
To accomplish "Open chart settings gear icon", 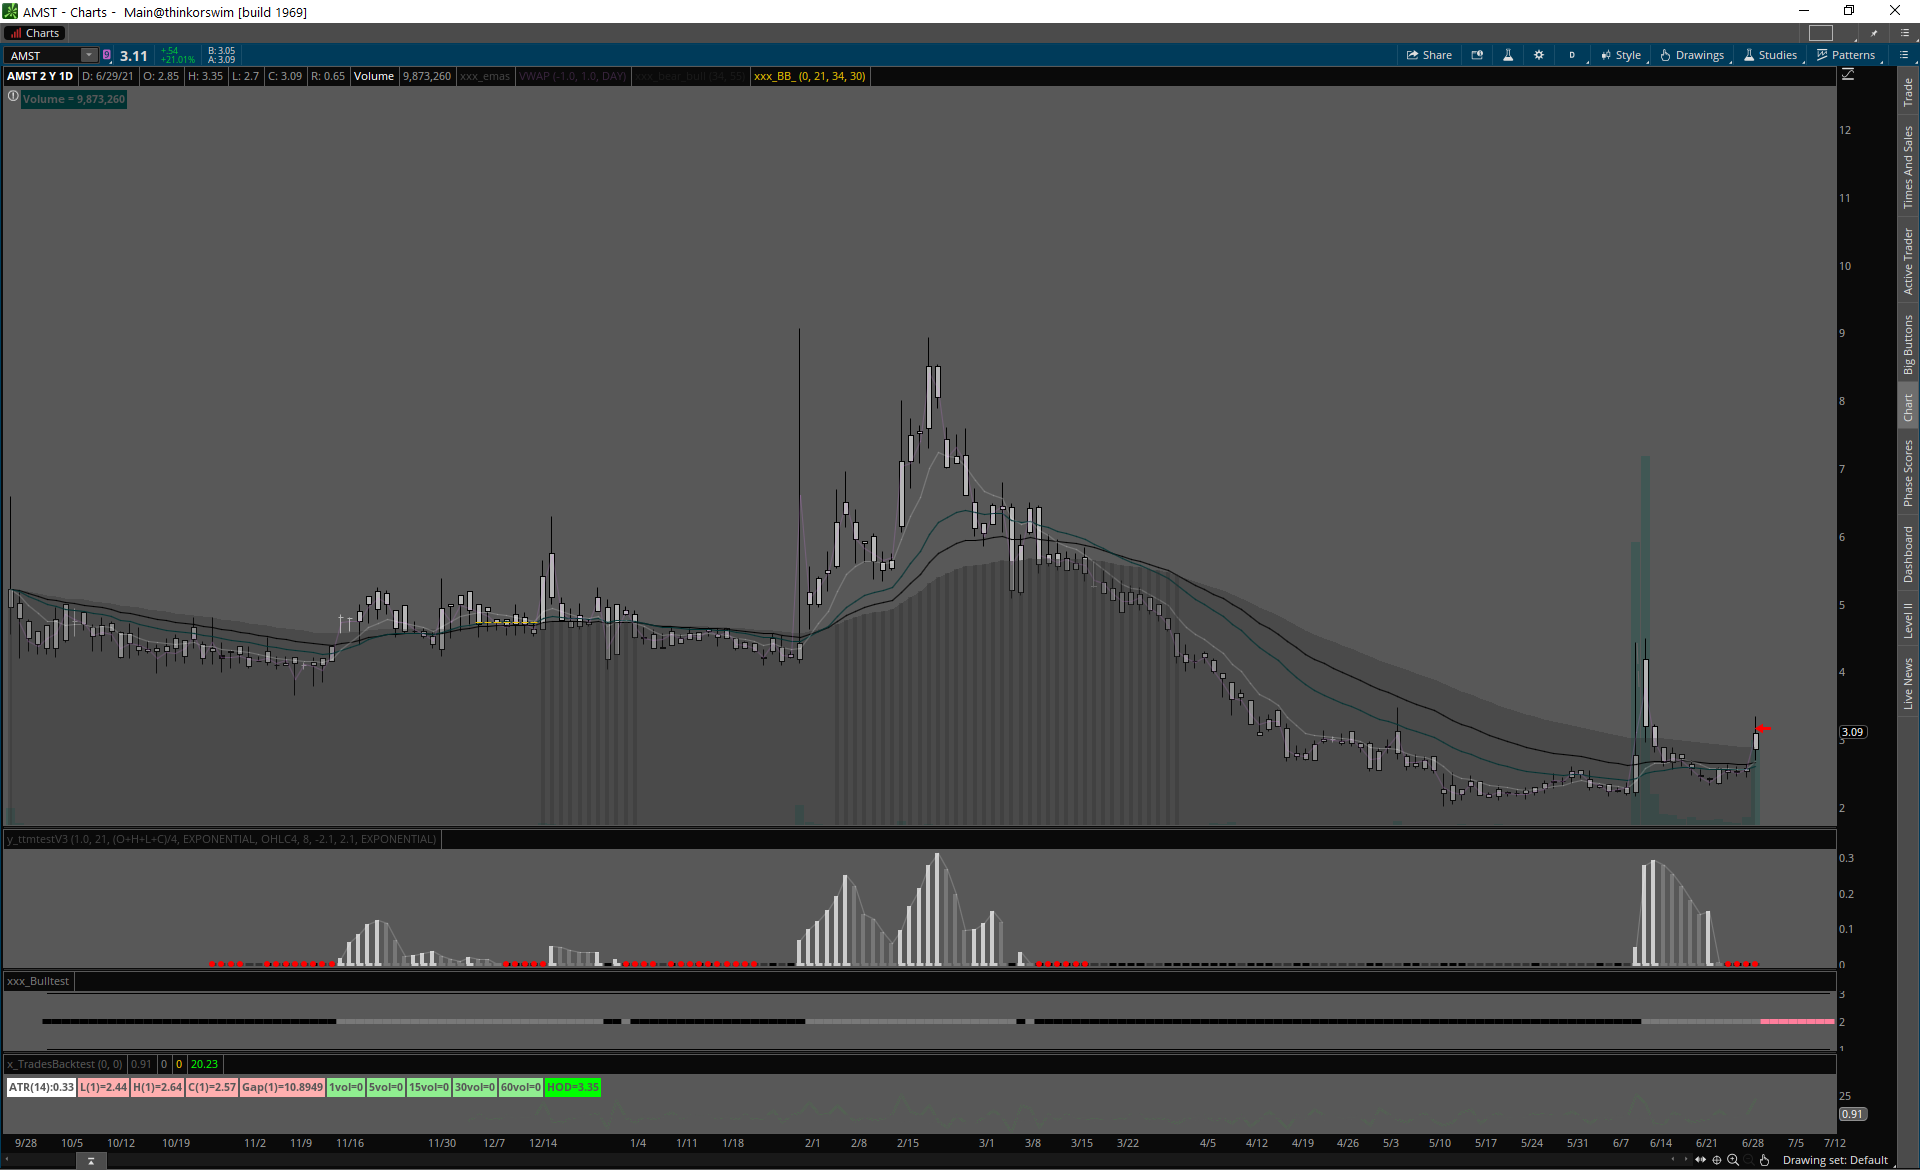I will tap(1539, 55).
